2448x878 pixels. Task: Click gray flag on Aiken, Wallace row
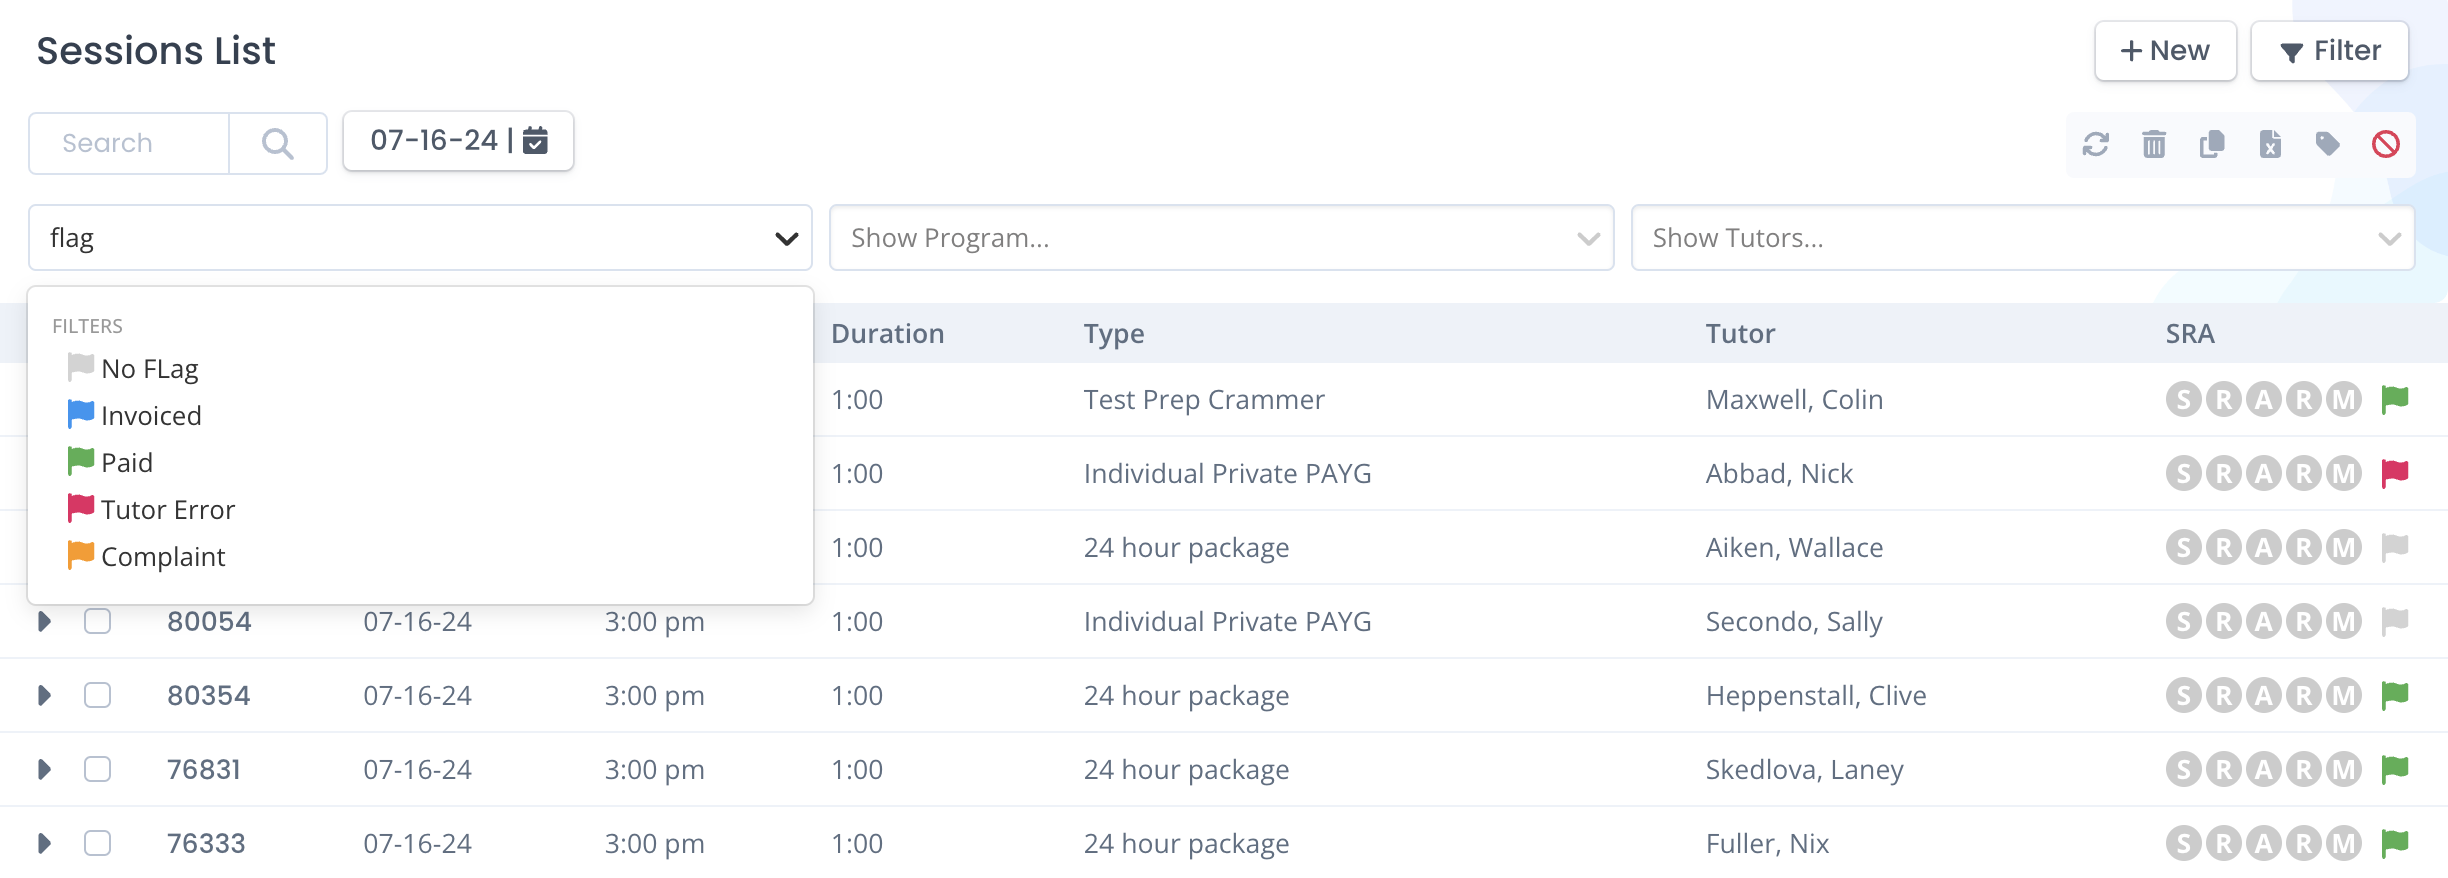point(2395,547)
